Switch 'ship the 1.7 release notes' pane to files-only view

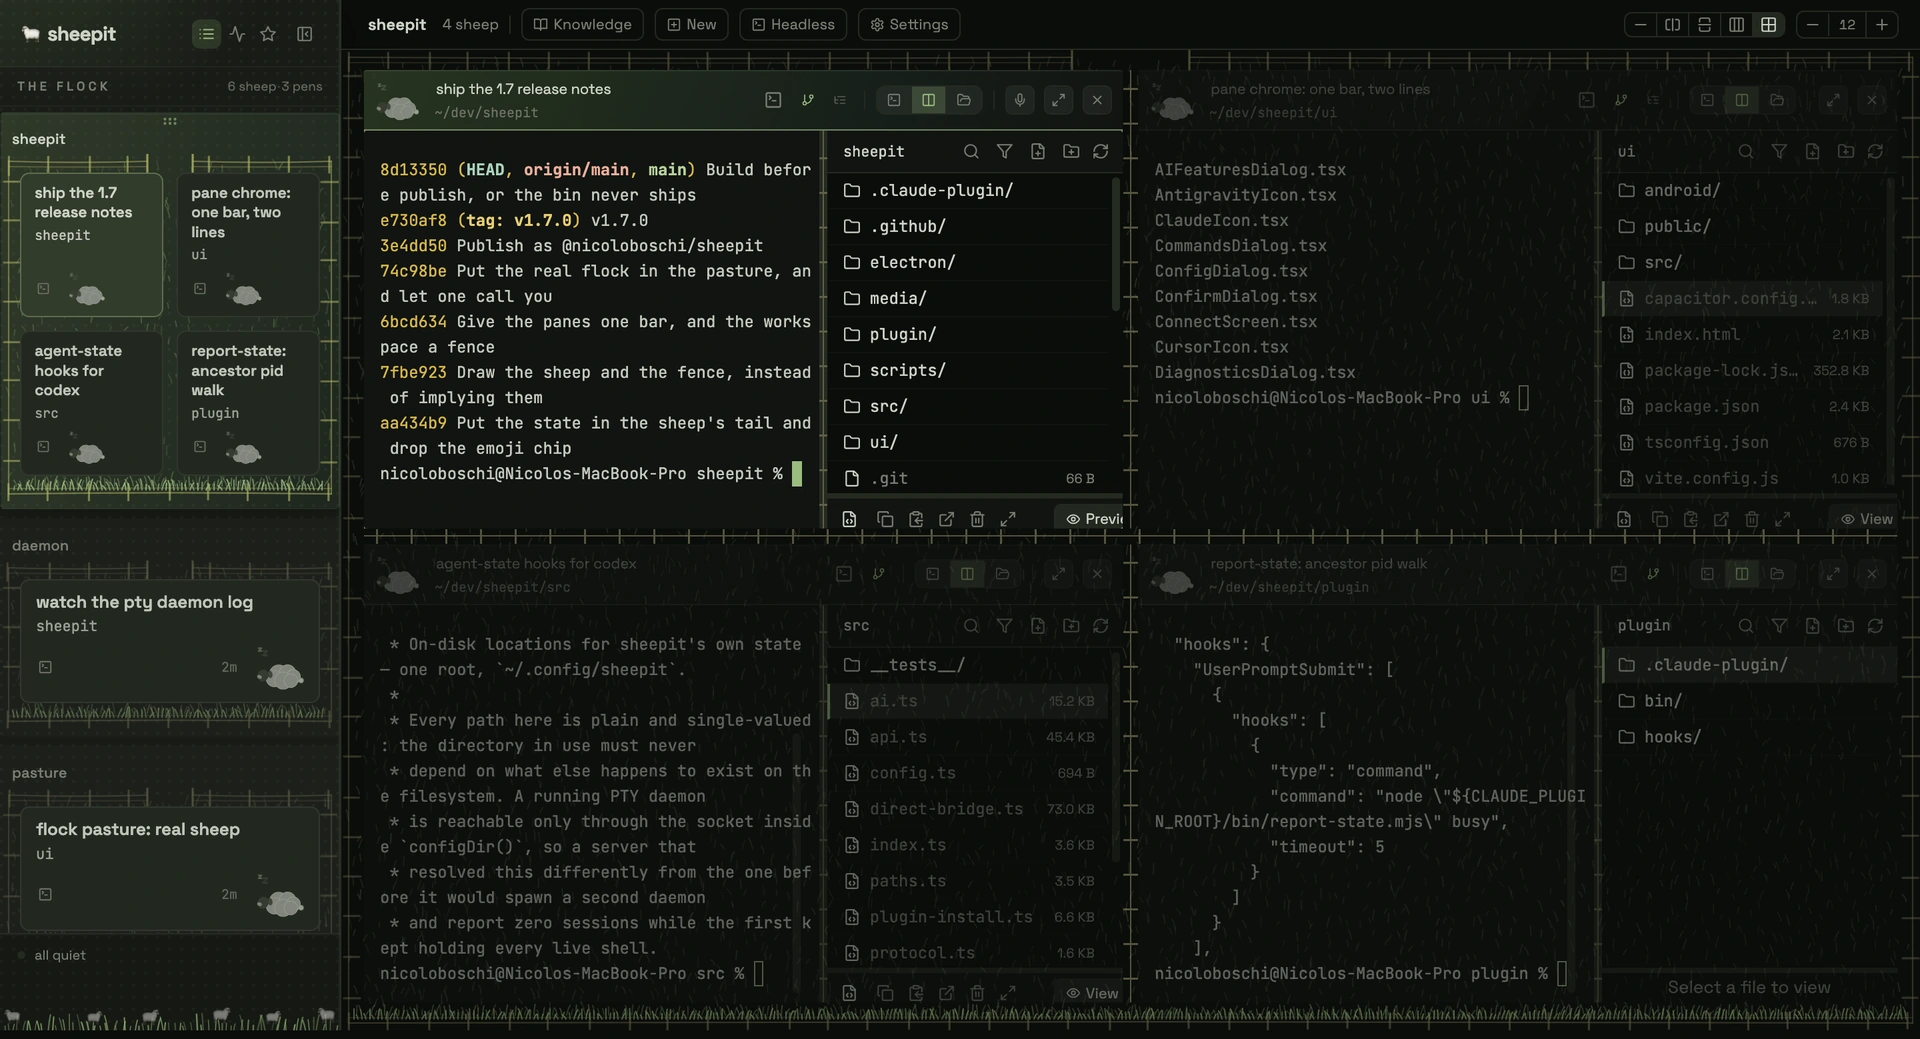pos(963,100)
